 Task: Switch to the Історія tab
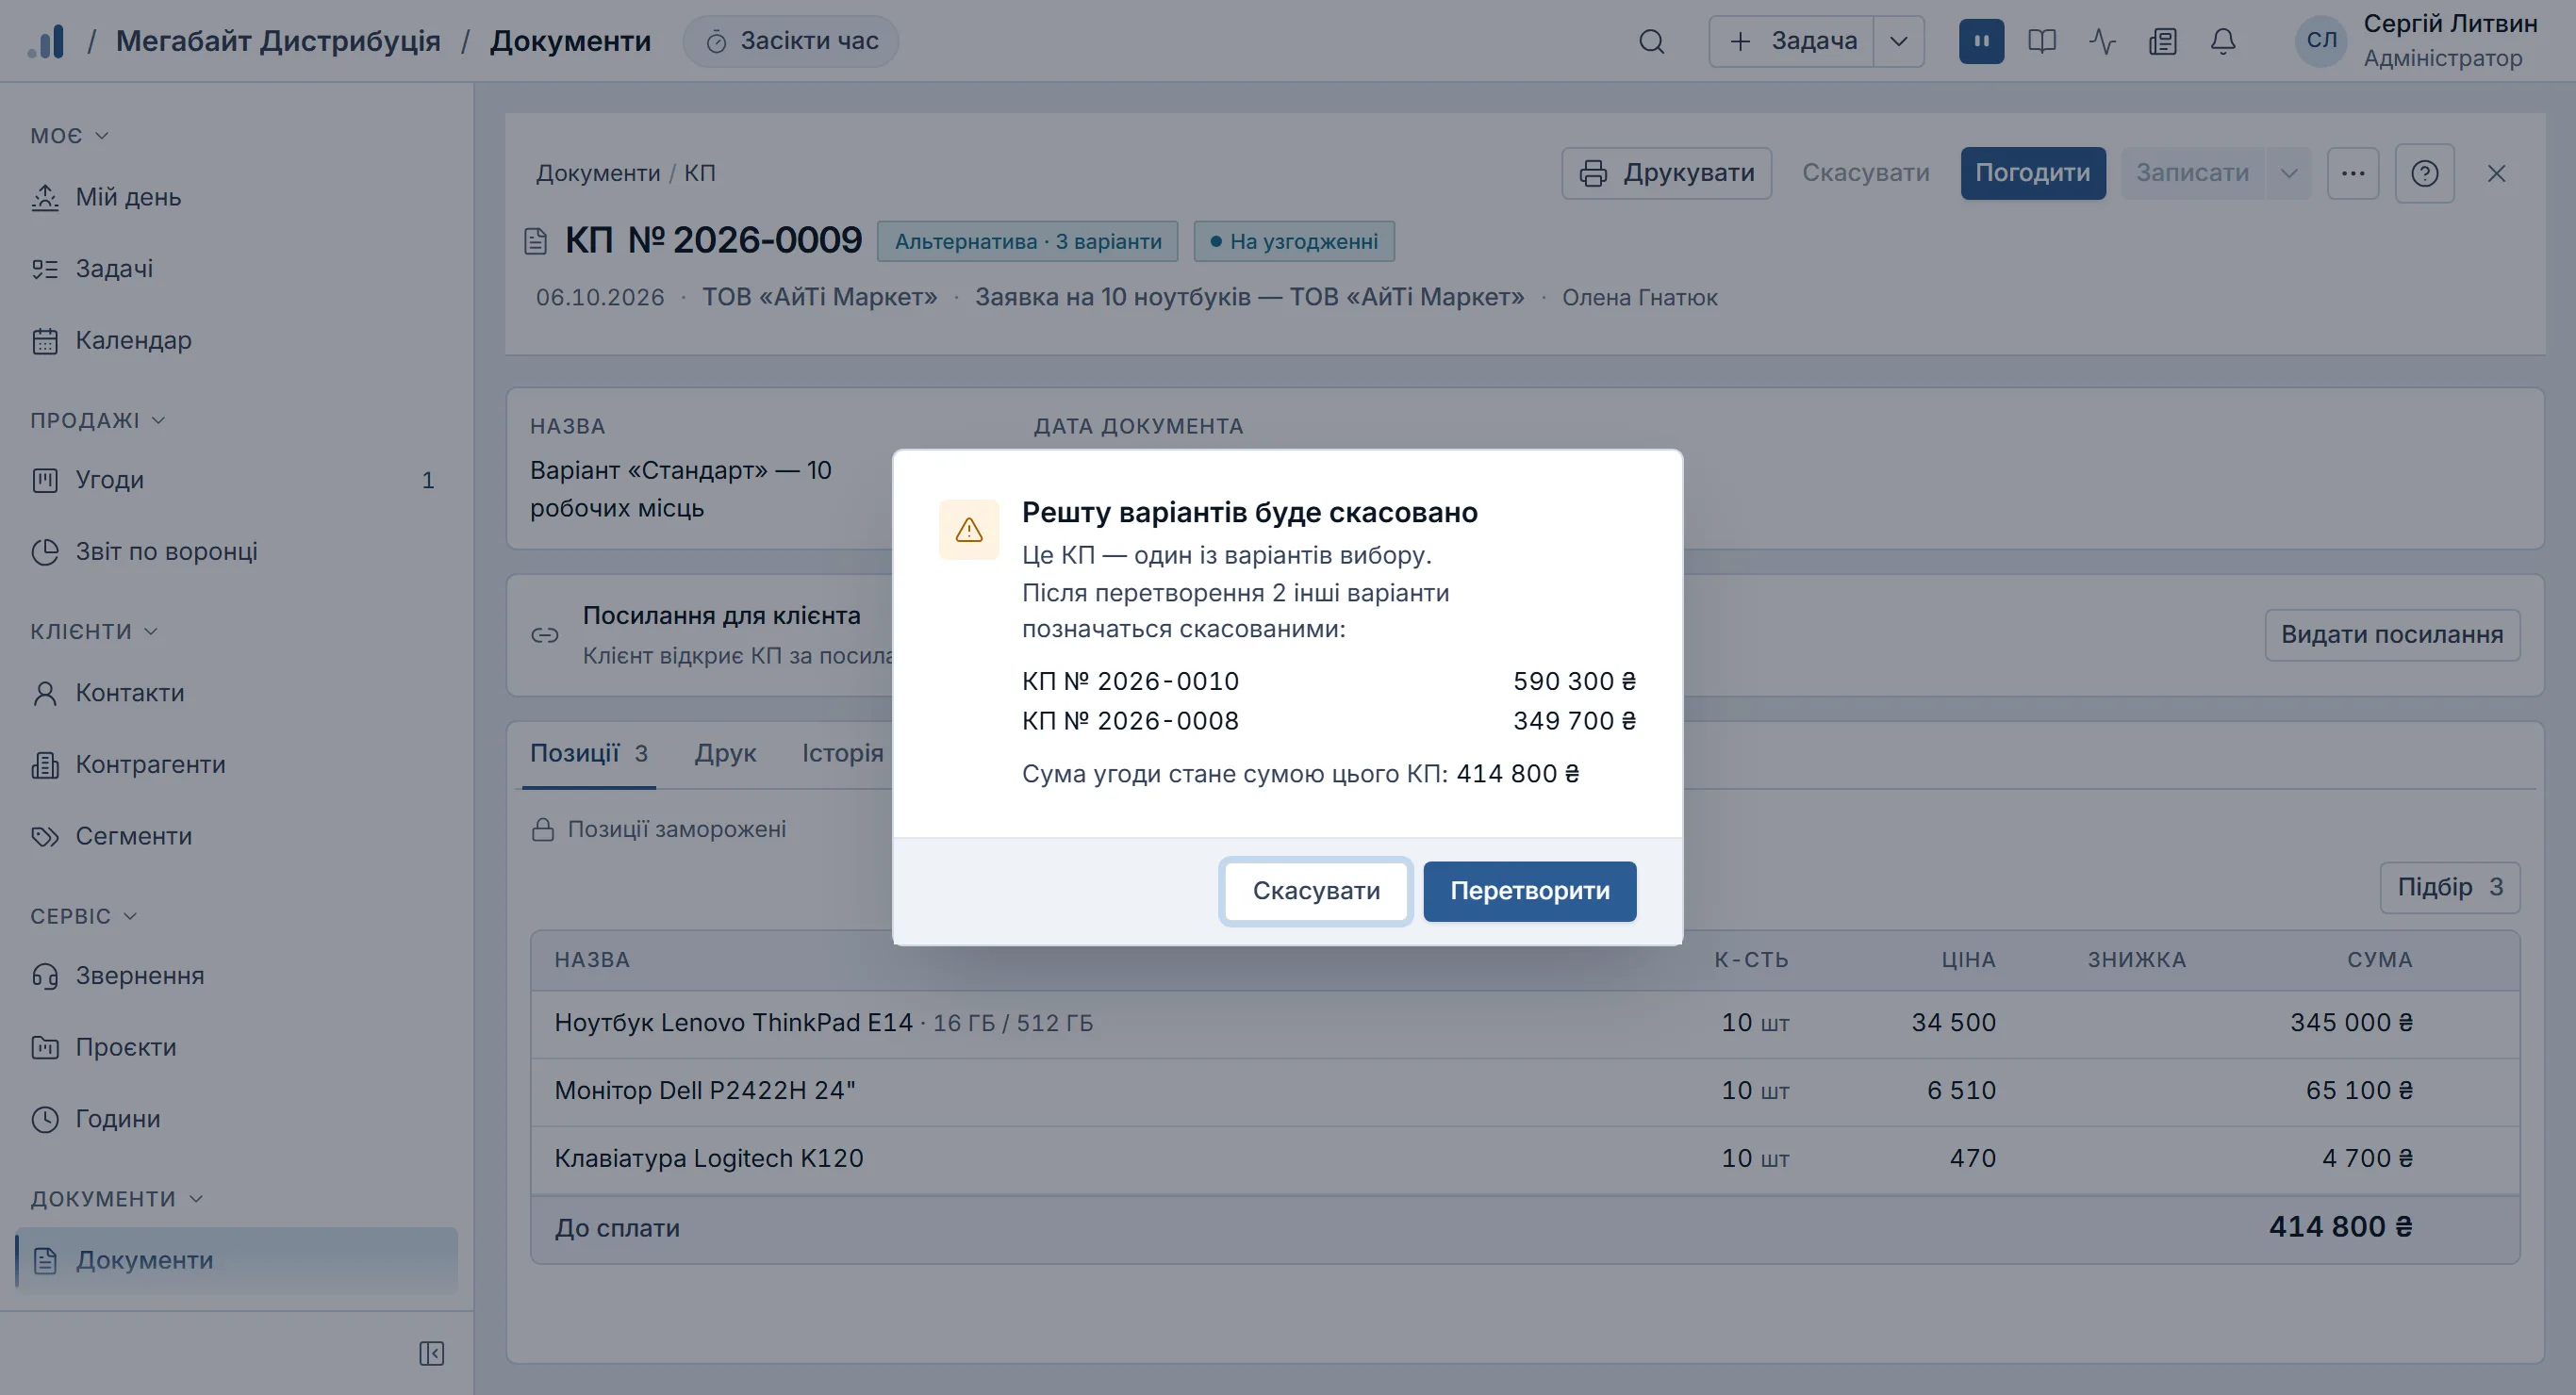842,753
